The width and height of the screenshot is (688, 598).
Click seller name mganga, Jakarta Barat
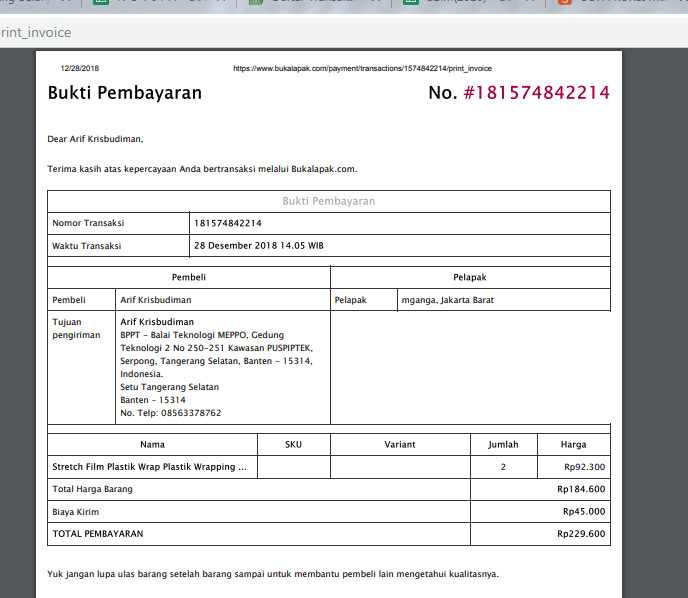447,299
